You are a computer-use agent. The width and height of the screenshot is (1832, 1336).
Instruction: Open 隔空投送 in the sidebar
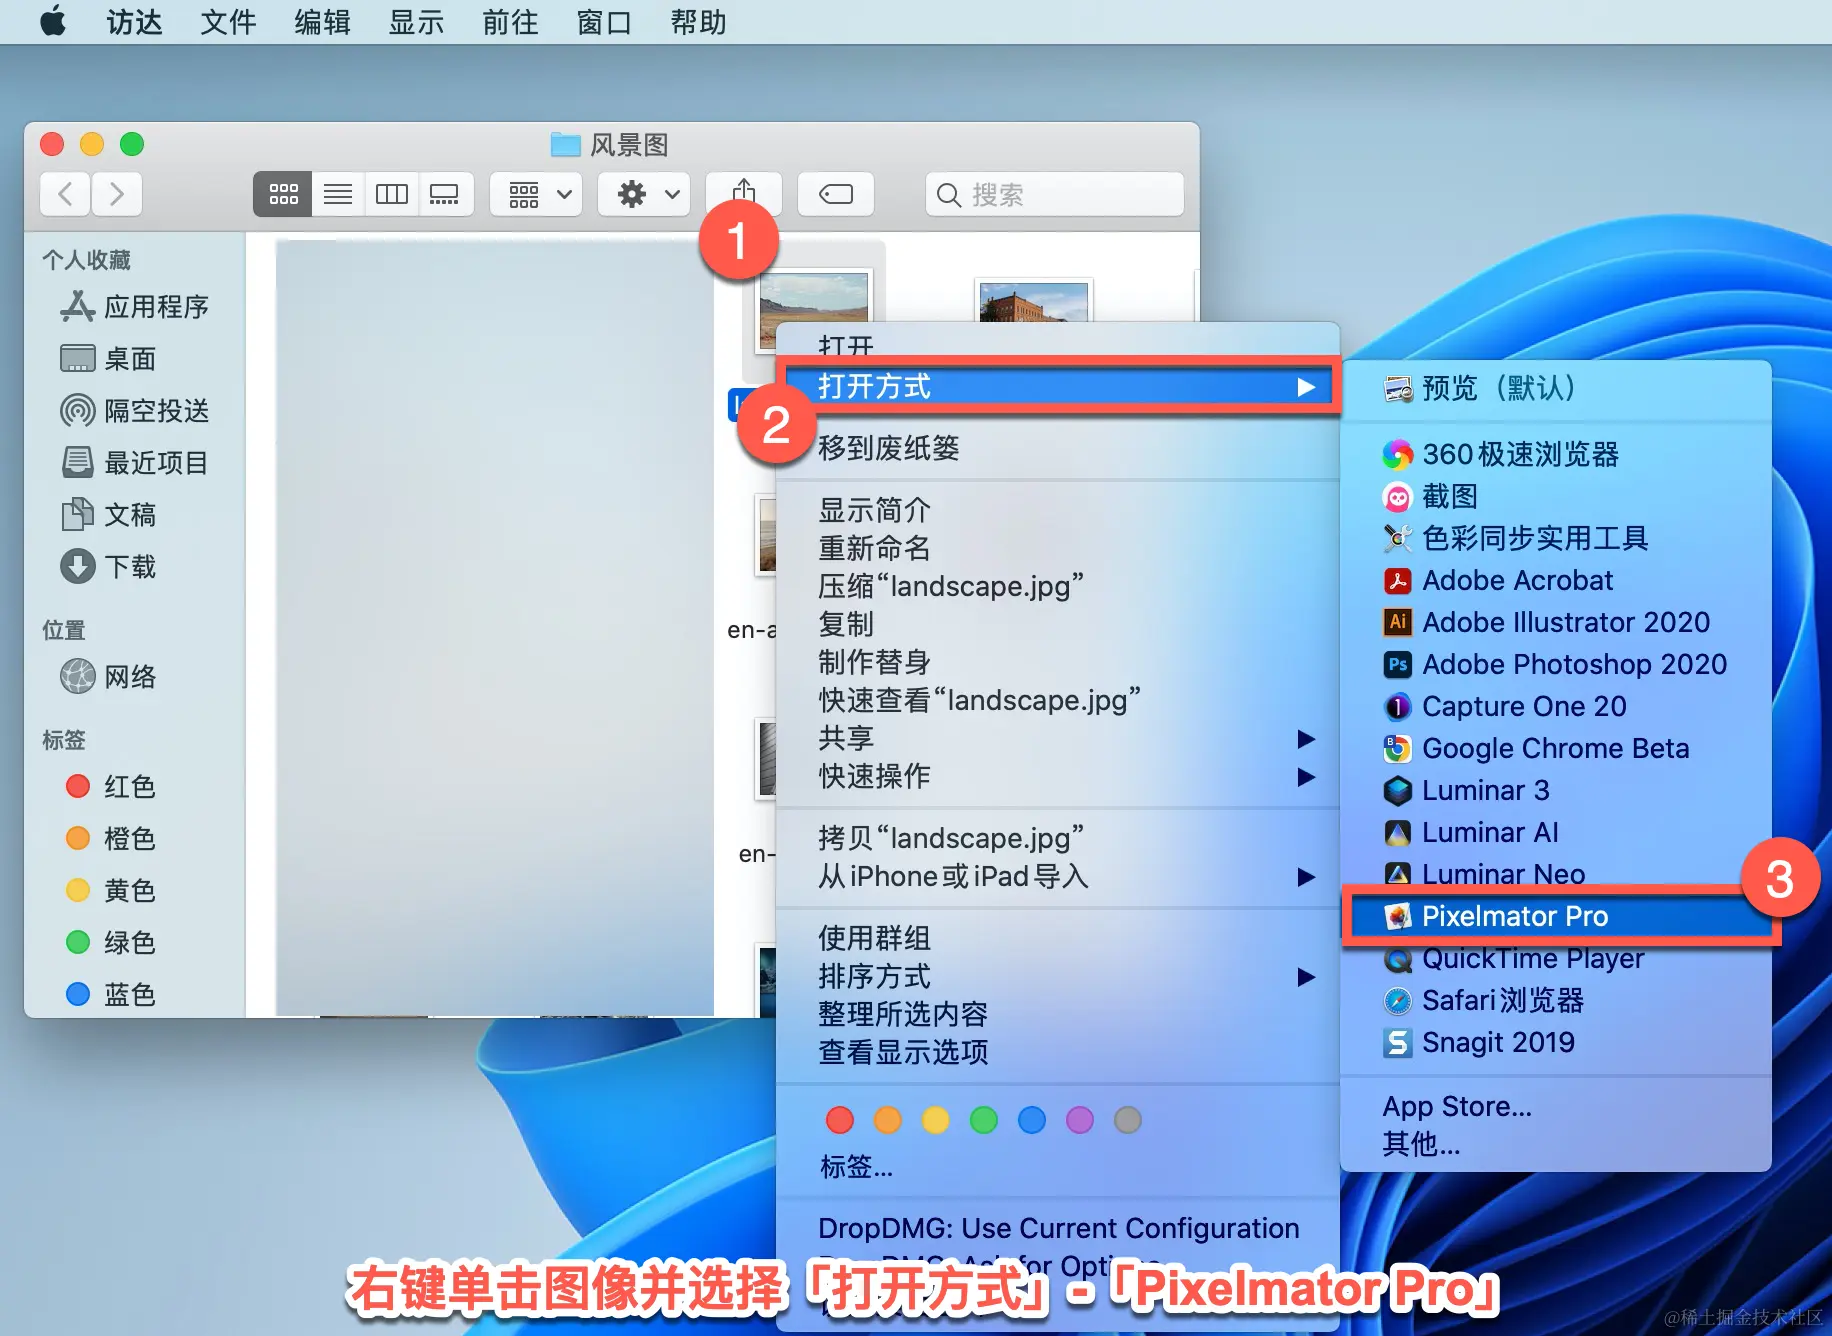(135, 411)
